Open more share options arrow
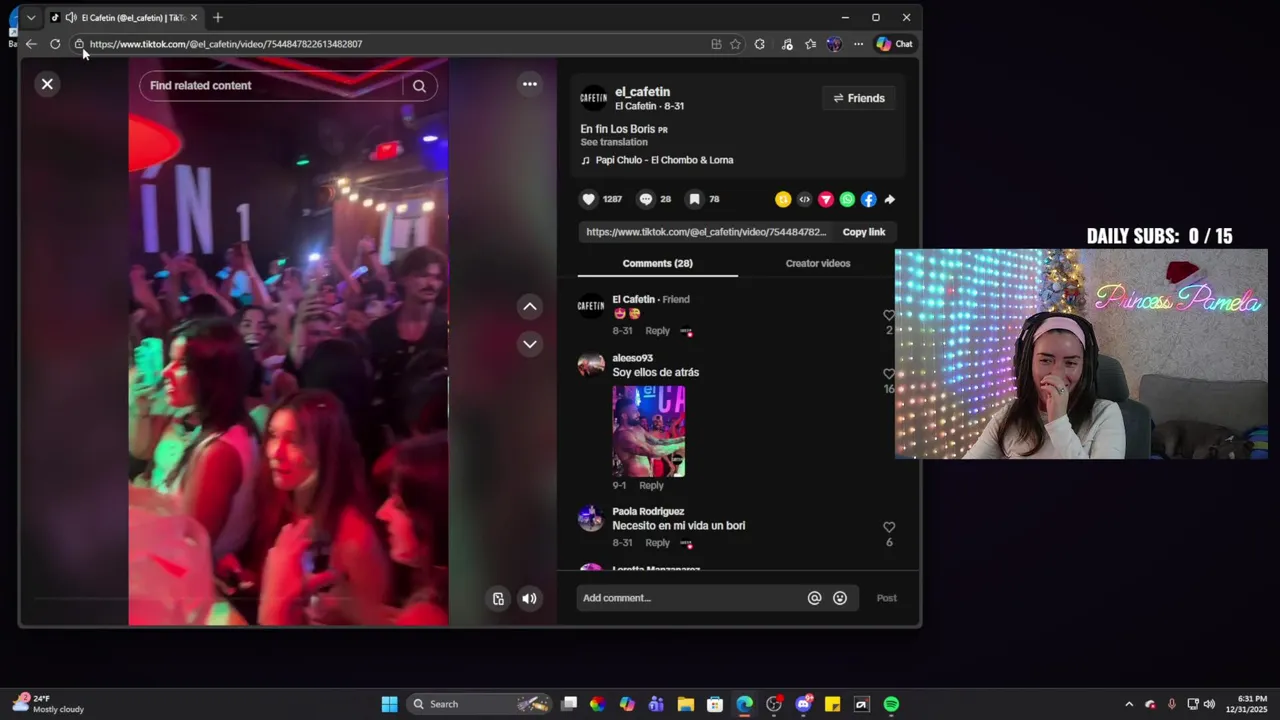The image size is (1280, 720). point(889,200)
